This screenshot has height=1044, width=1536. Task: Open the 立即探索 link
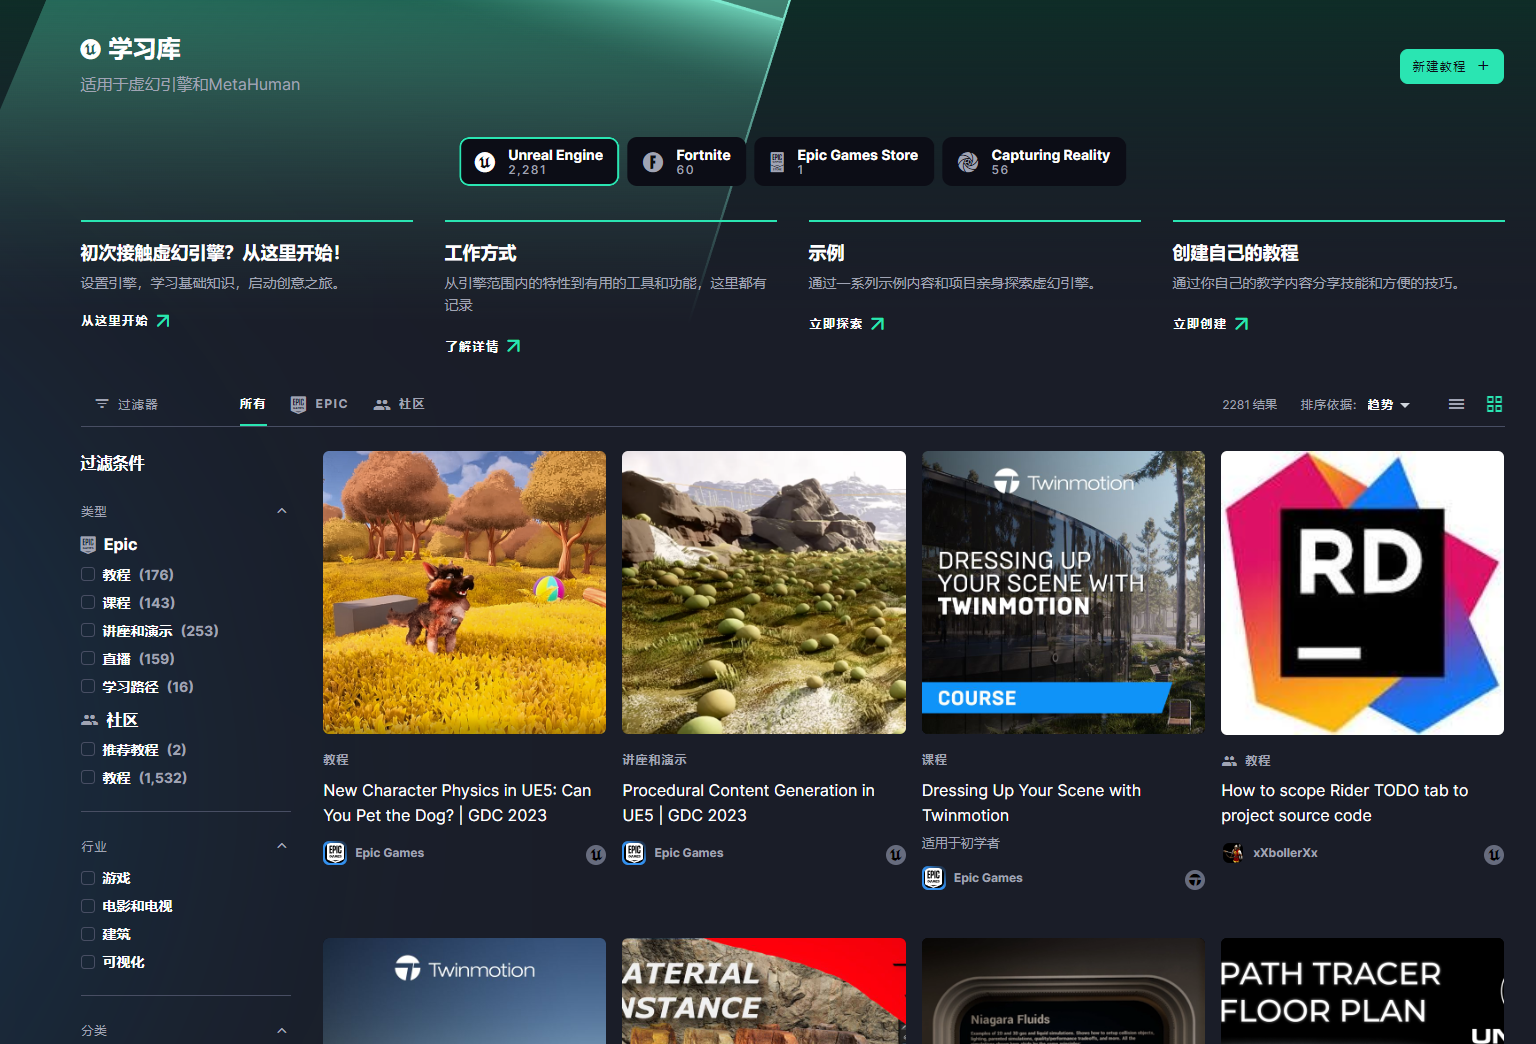(847, 324)
